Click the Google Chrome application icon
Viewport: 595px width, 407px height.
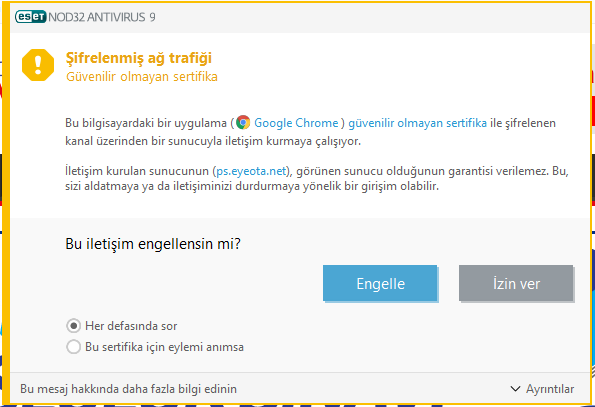coord(243,123)
